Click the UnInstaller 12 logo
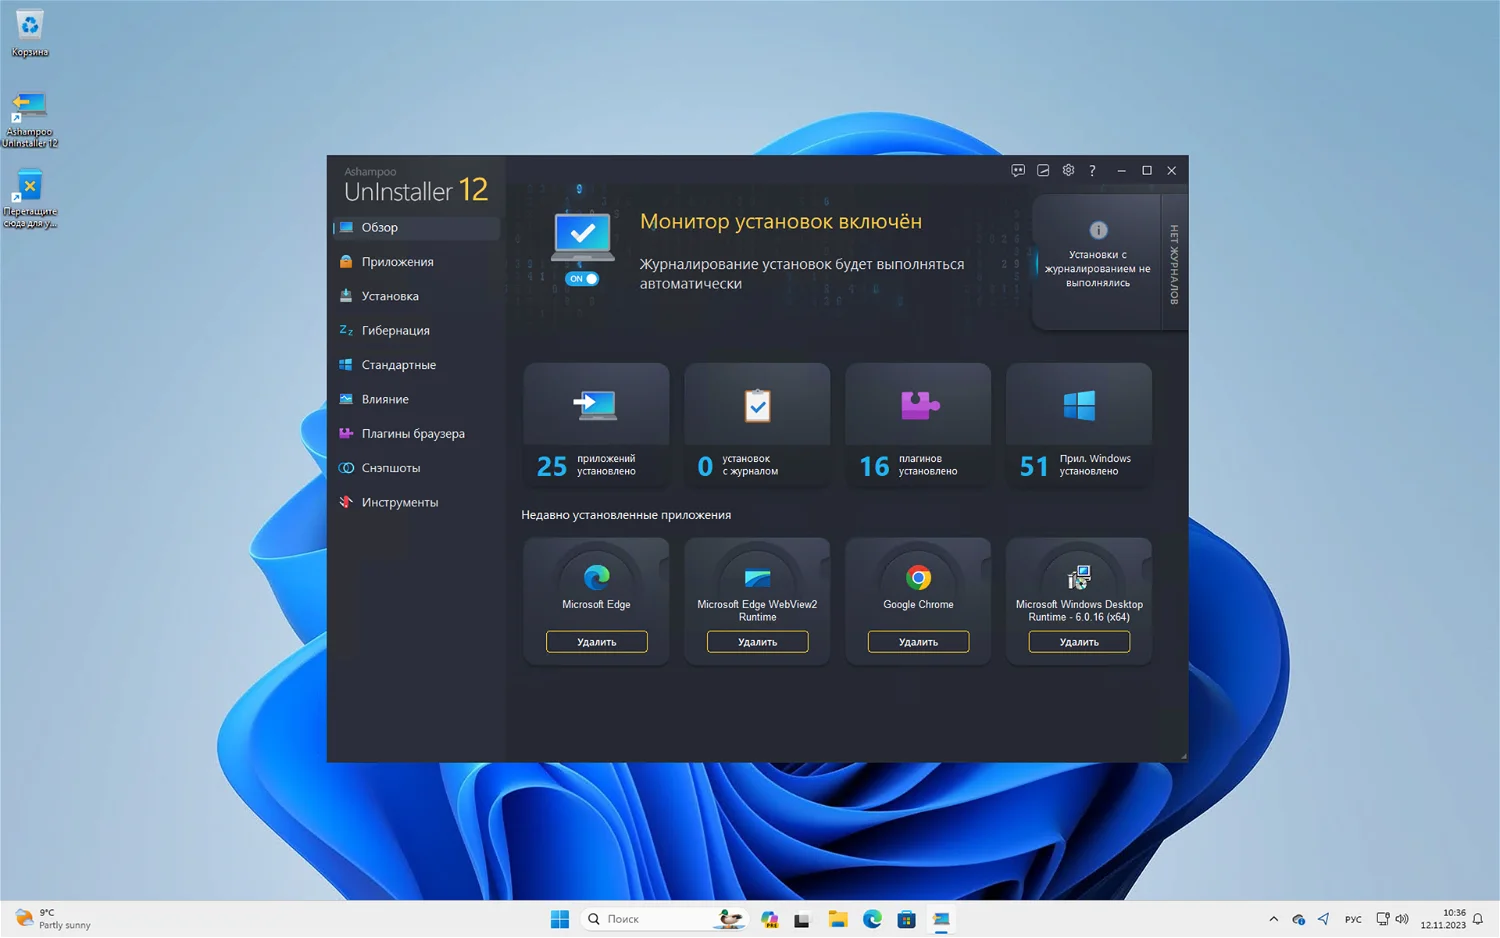 pos(415,185)
